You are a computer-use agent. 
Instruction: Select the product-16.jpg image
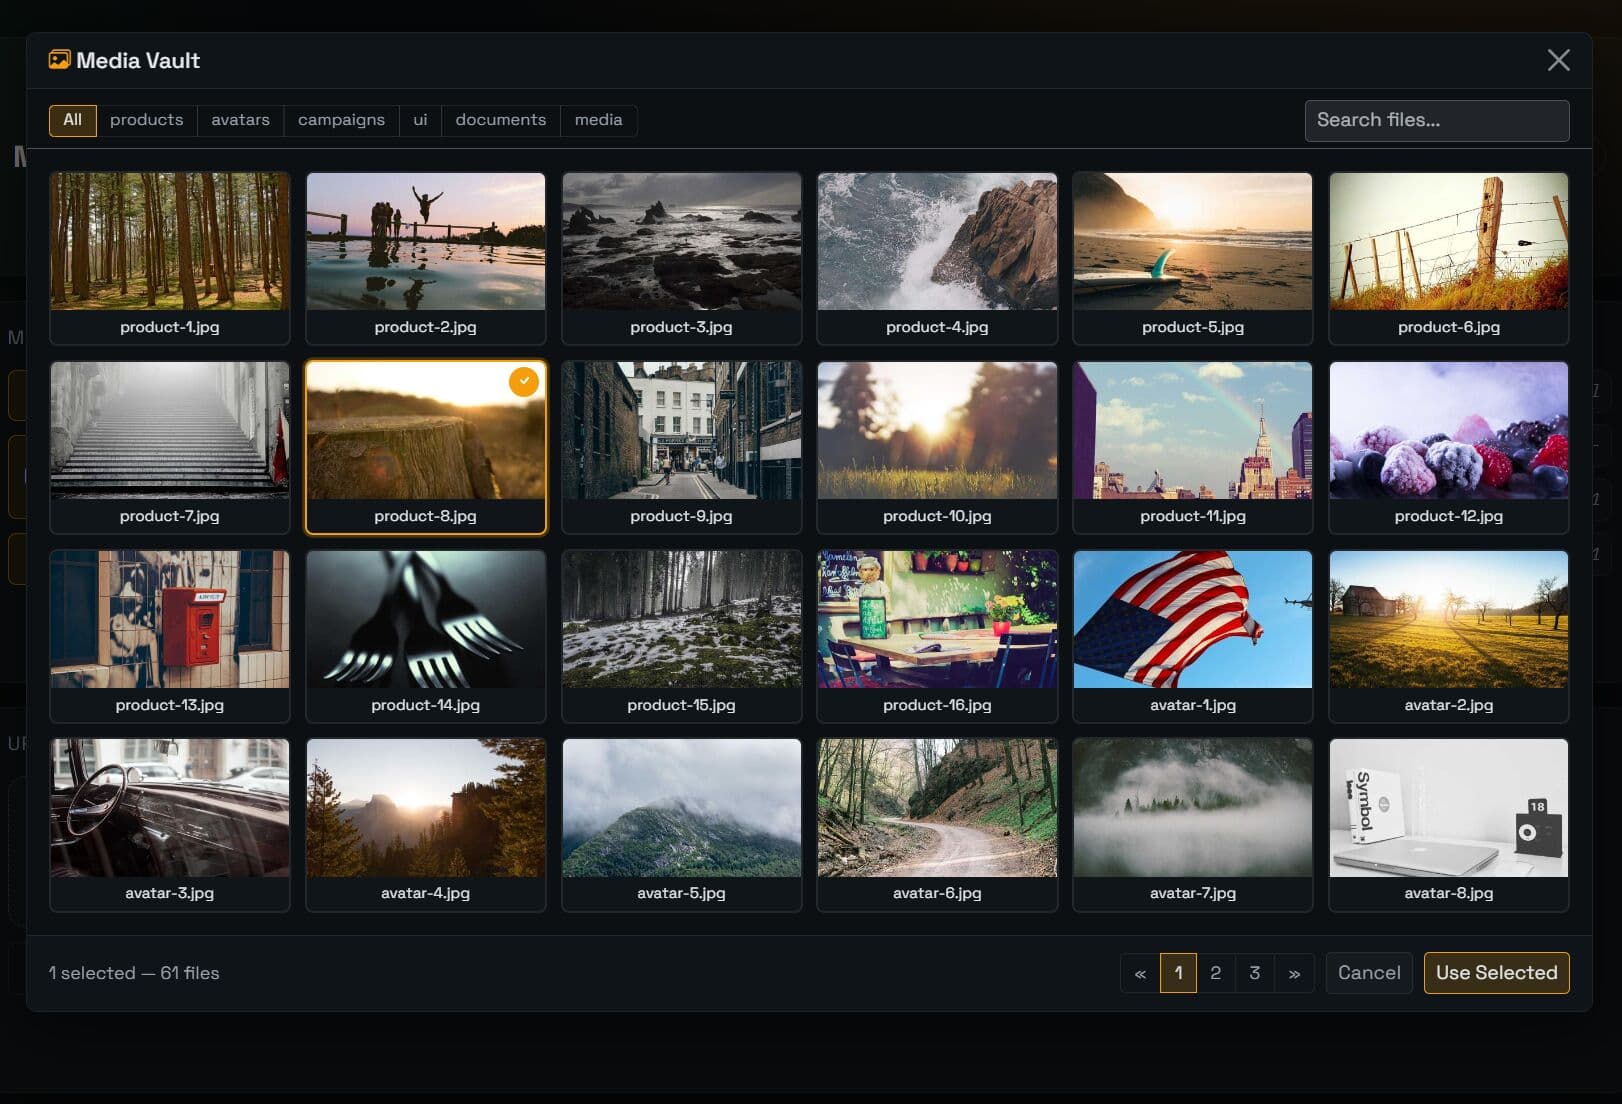pyautogui.click(x=937, y=619)
